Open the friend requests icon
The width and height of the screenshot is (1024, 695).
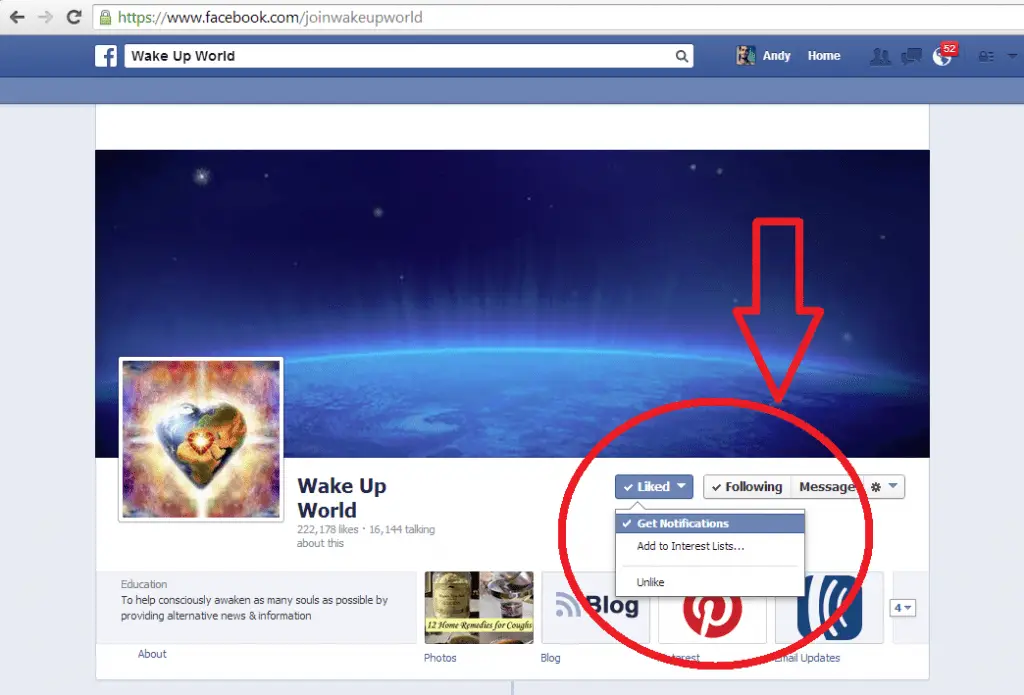click(x=880, y=56)
